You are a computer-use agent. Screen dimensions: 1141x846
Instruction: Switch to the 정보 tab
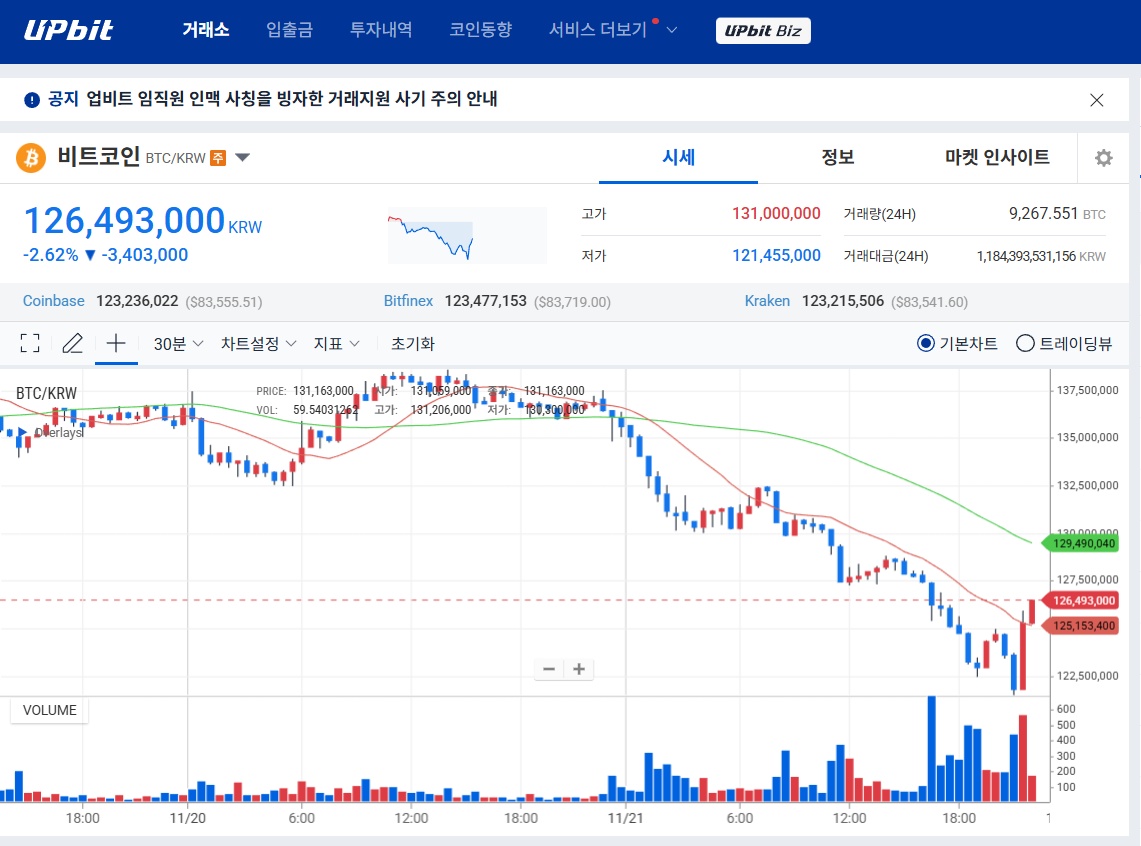pyautogui.click(x=837, y=157)
